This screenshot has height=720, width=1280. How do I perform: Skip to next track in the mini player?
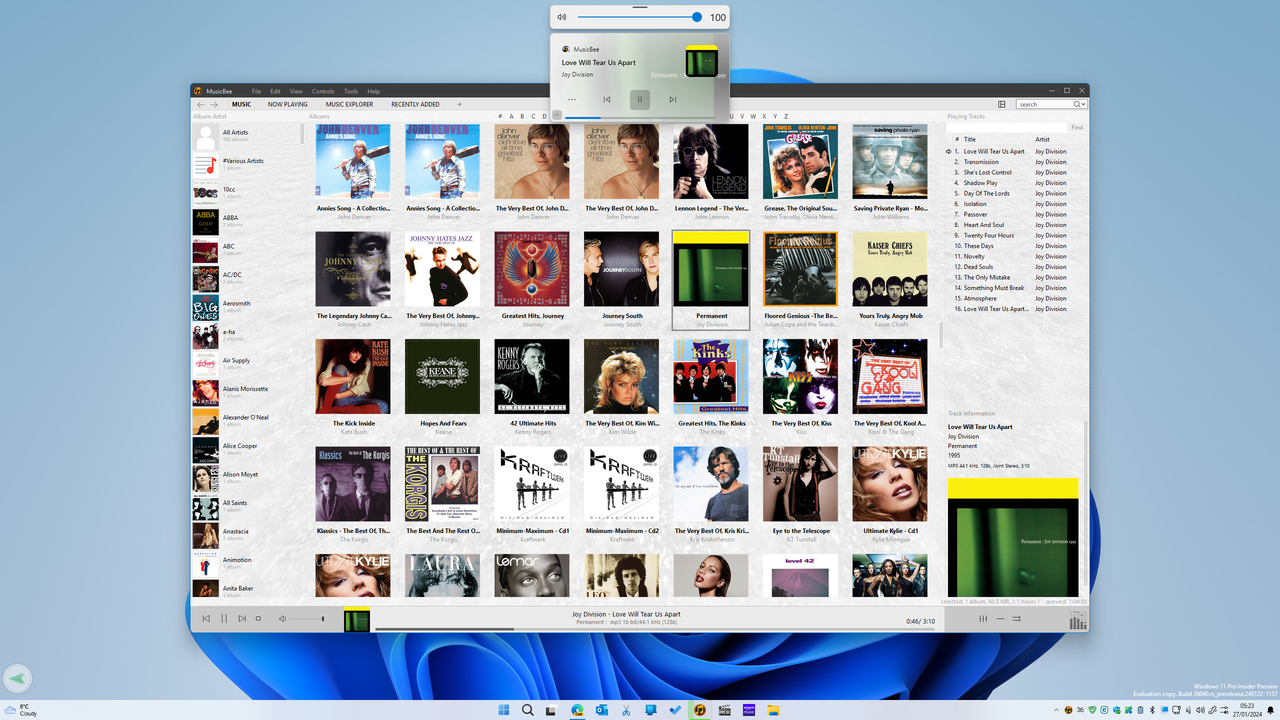[673, 99]
